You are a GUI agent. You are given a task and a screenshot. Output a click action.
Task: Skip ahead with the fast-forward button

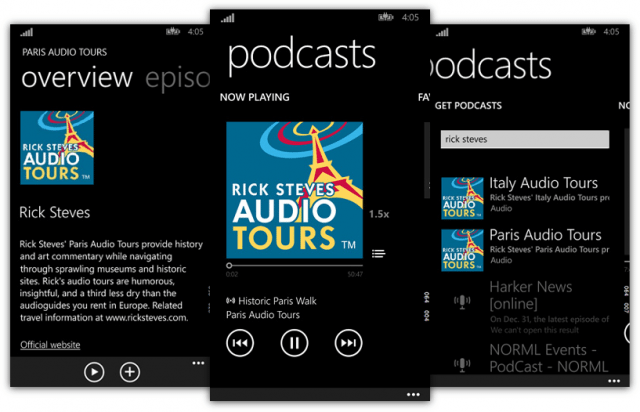click(347, 344)
